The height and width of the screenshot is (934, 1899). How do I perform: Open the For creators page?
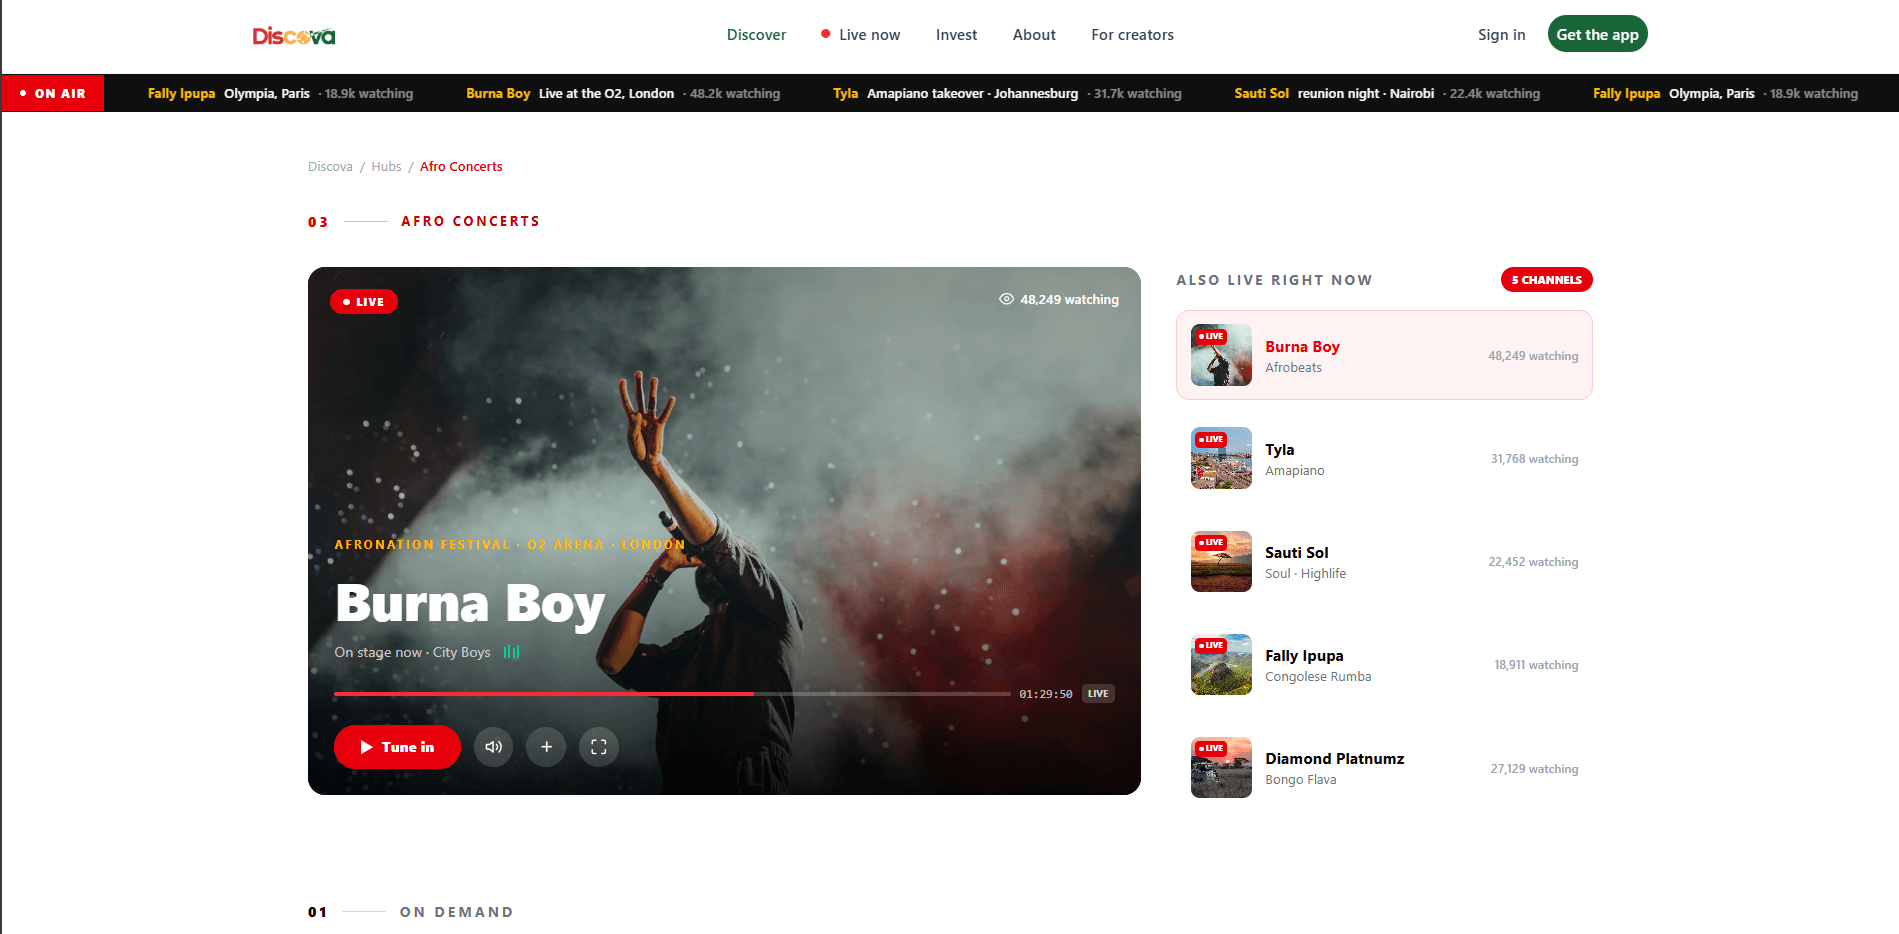[1132, 35]
